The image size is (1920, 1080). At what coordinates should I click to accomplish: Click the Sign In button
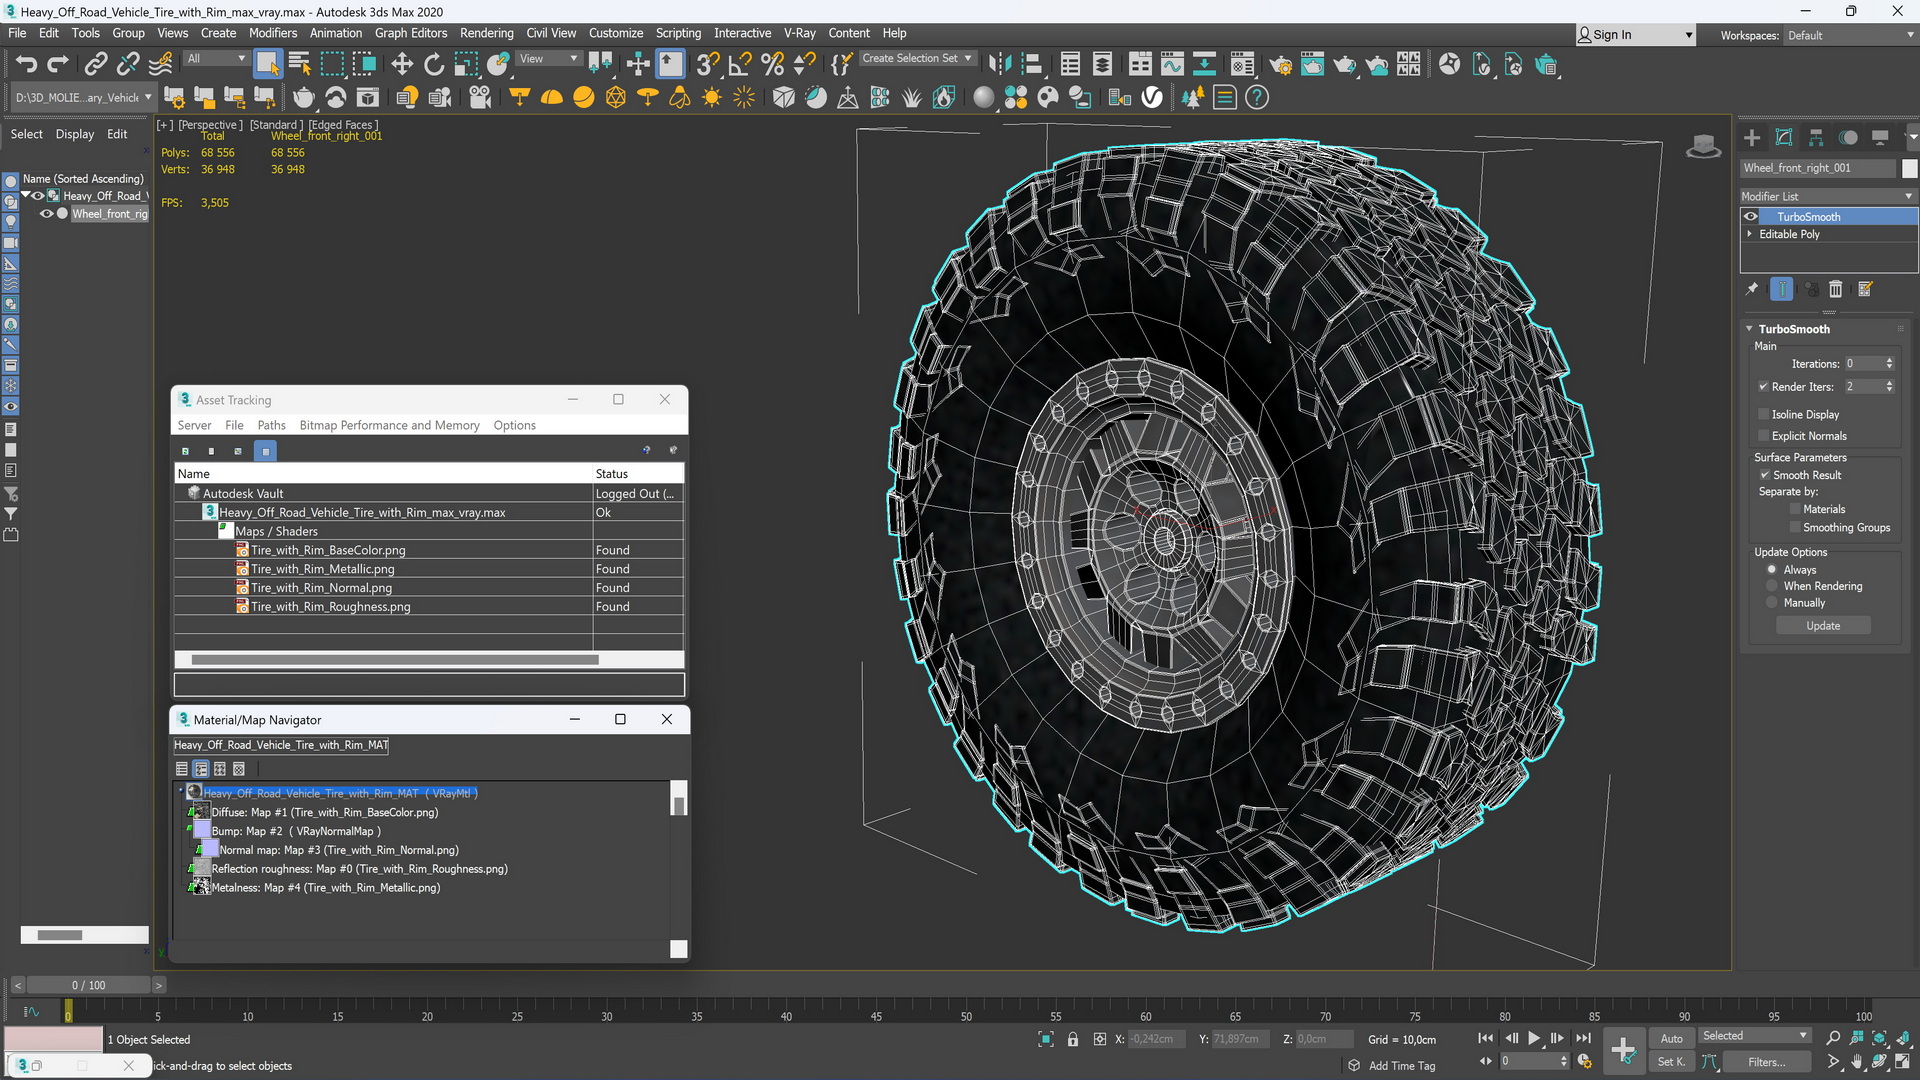(x=1611, y=35)
